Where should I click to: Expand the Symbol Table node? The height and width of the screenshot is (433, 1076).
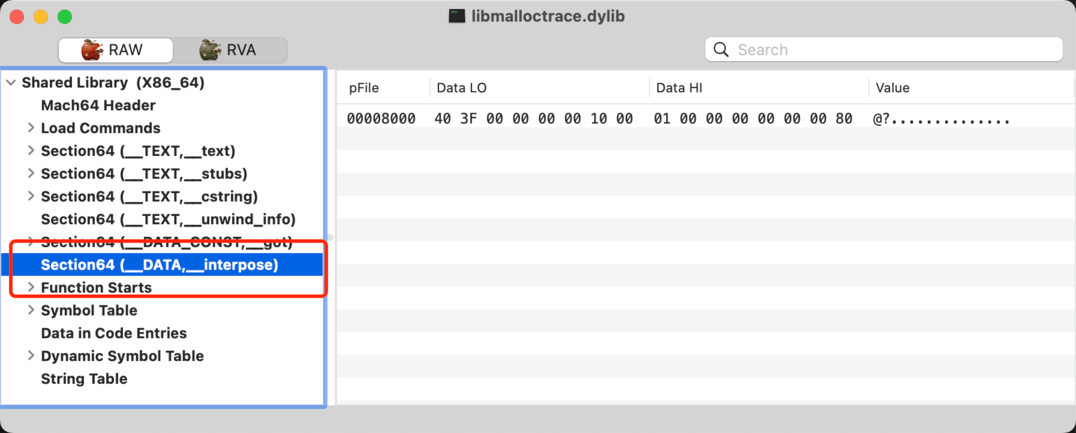point(31,311)
